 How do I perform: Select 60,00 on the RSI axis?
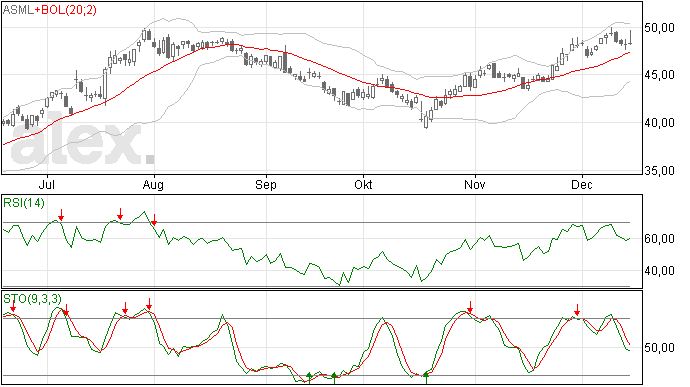click(x=659, y=239)
